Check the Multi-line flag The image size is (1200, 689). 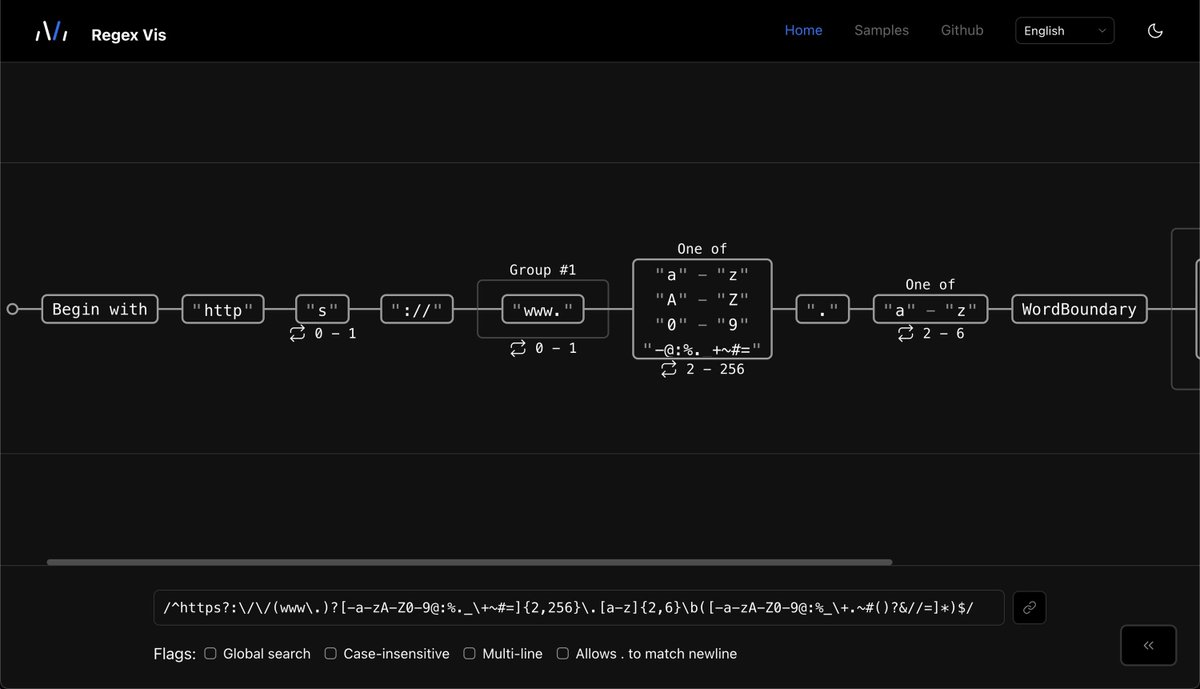tap(469, 653)
